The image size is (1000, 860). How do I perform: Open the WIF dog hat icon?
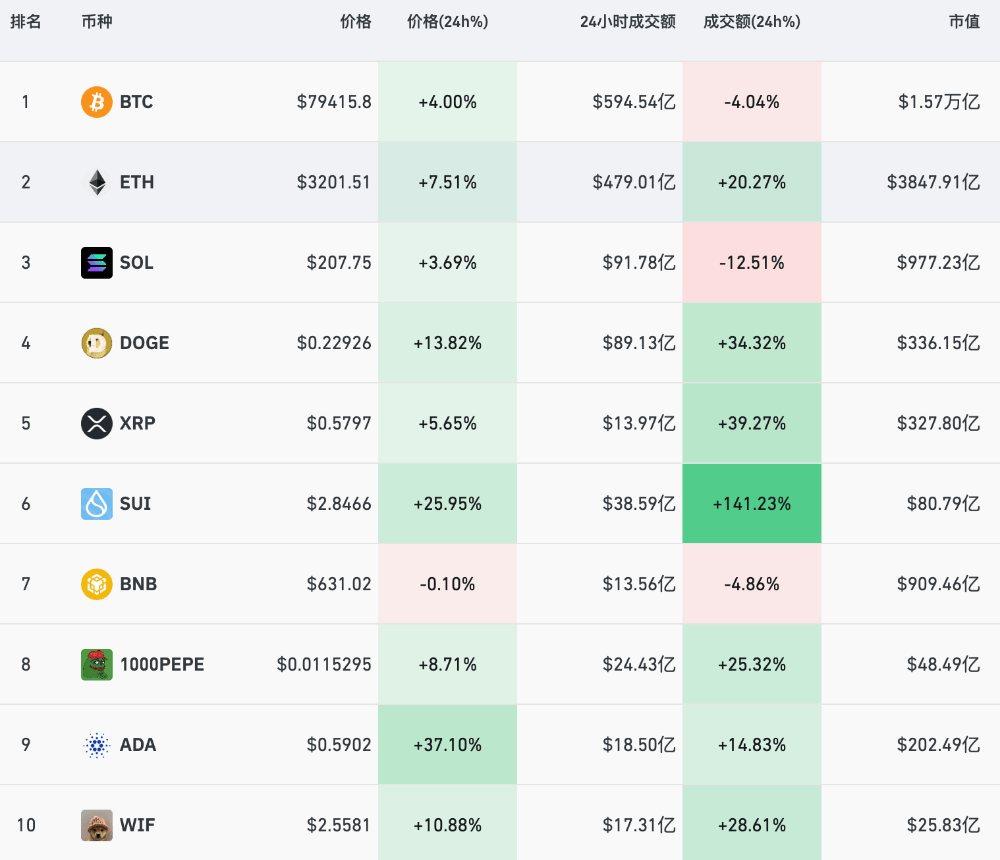pos(97,825)
